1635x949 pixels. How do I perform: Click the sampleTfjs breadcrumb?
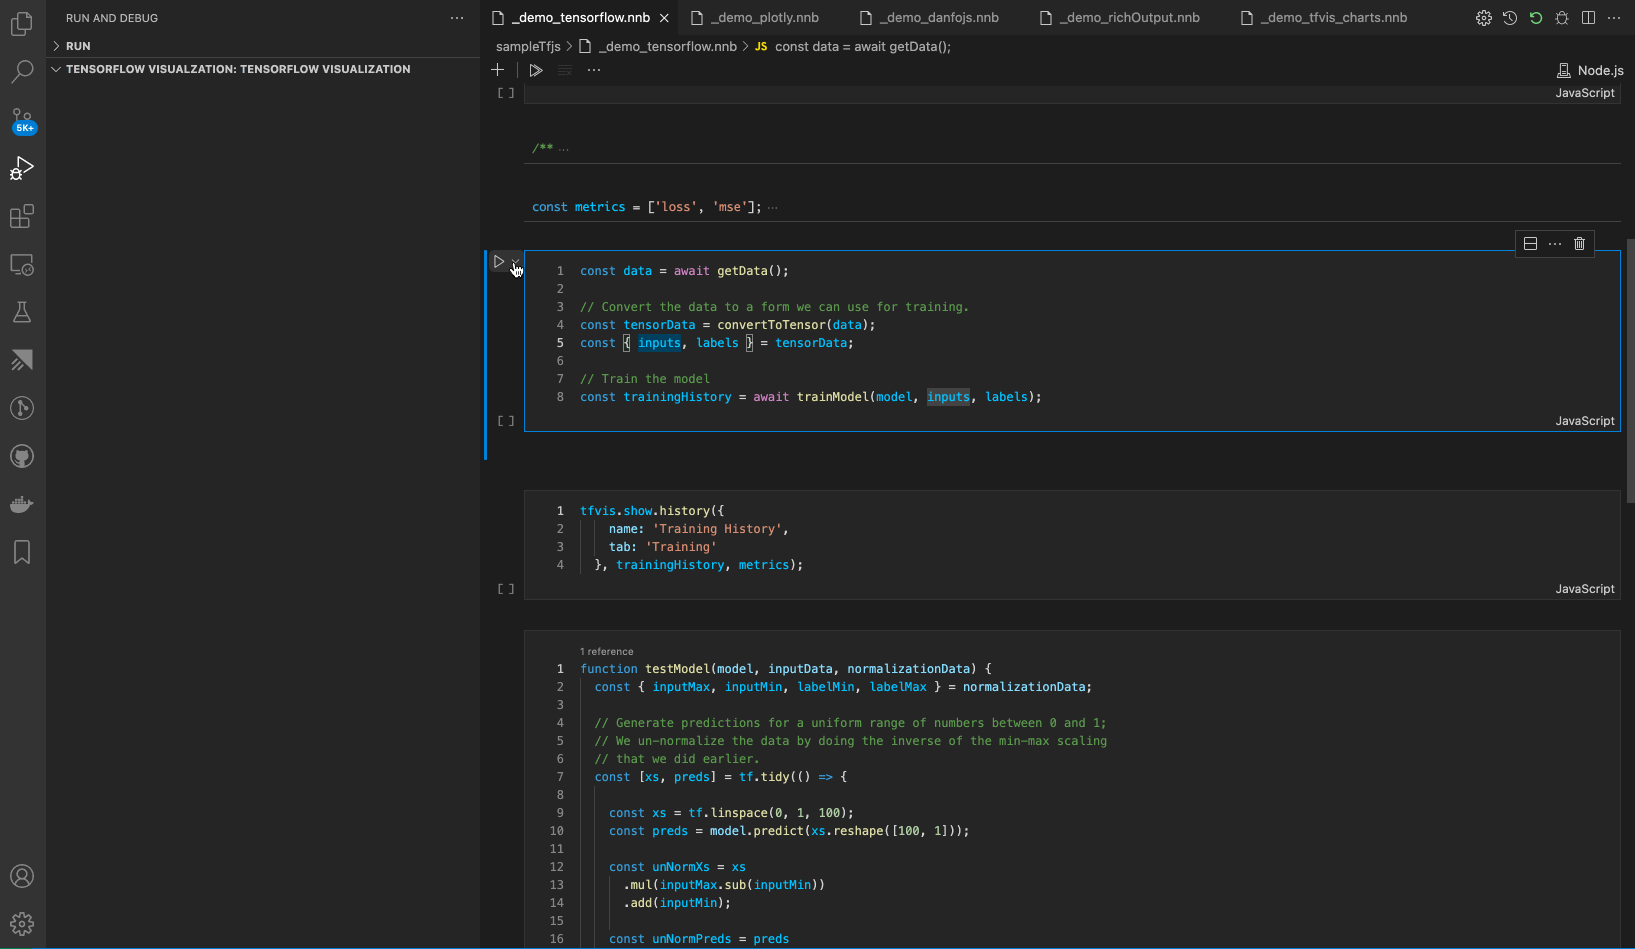tap(528, 46)
